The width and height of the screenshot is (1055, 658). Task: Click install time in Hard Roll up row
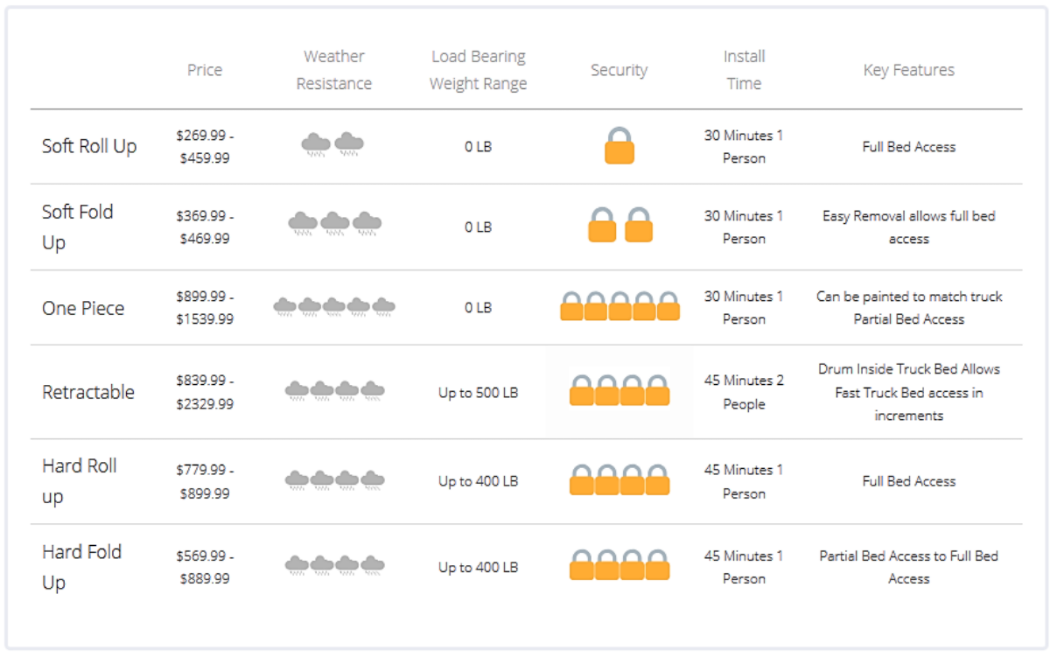point(744,482)
